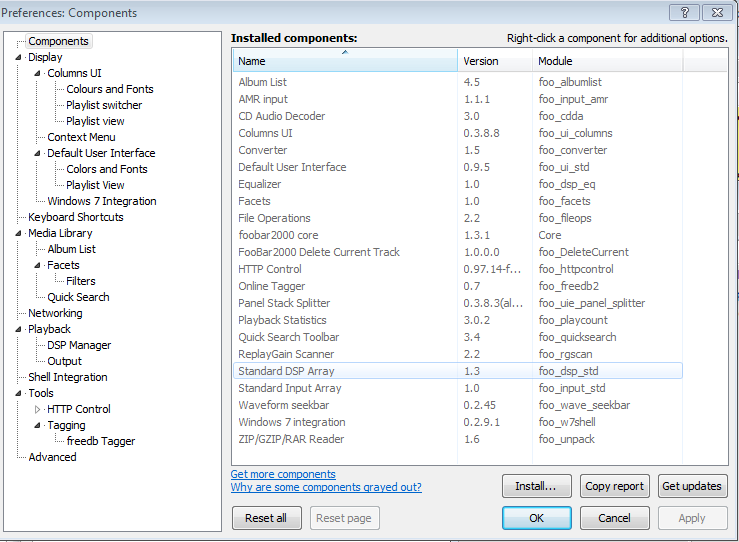
Task: Expand the HTTP Control tree node
Action: click(37, 410)
